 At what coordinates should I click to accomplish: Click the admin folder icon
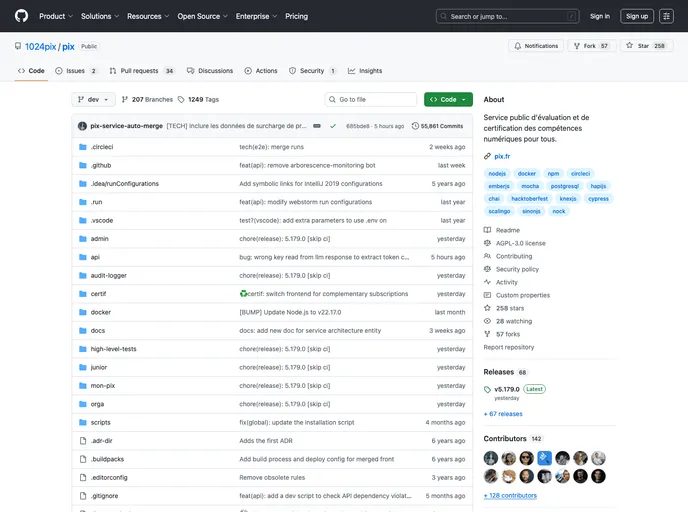[83, 239]
